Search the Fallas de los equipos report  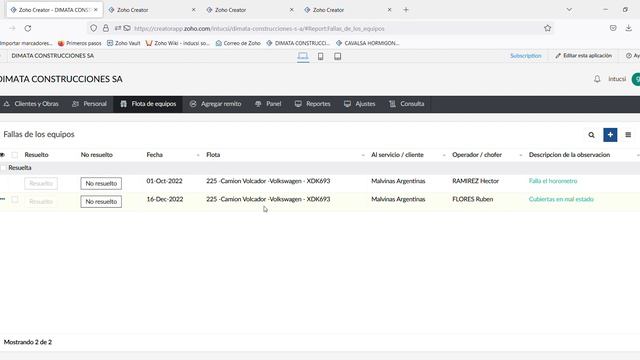(591, 135)
